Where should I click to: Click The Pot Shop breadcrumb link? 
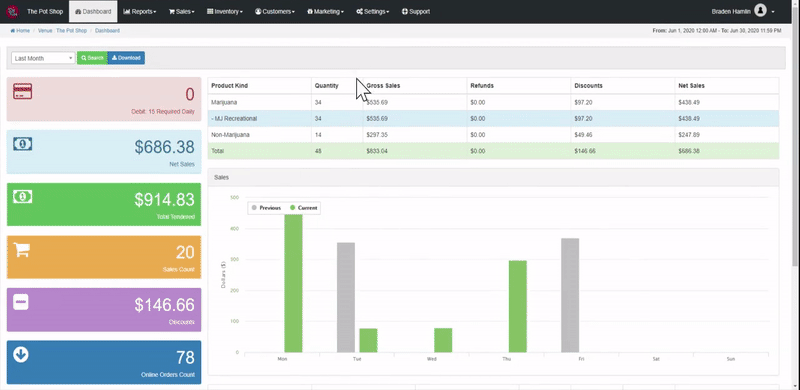point(71,31)
